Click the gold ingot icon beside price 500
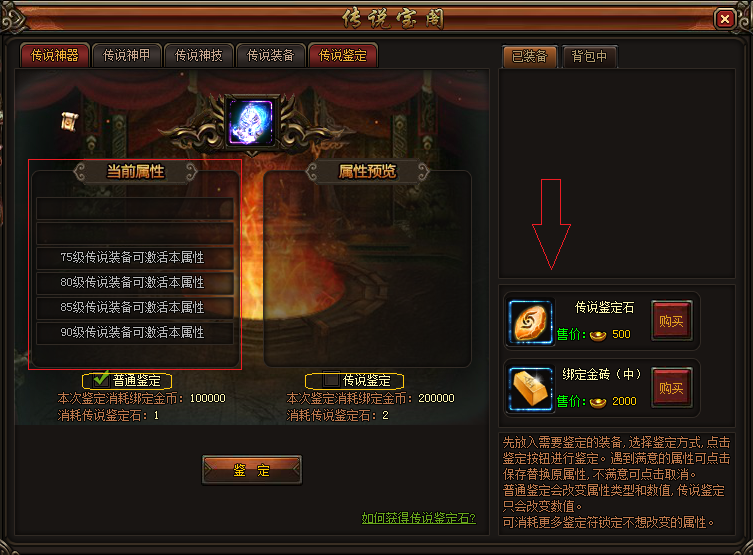Image resolution: width=753 pixels, height=555 pixels. tap(598, 335)
